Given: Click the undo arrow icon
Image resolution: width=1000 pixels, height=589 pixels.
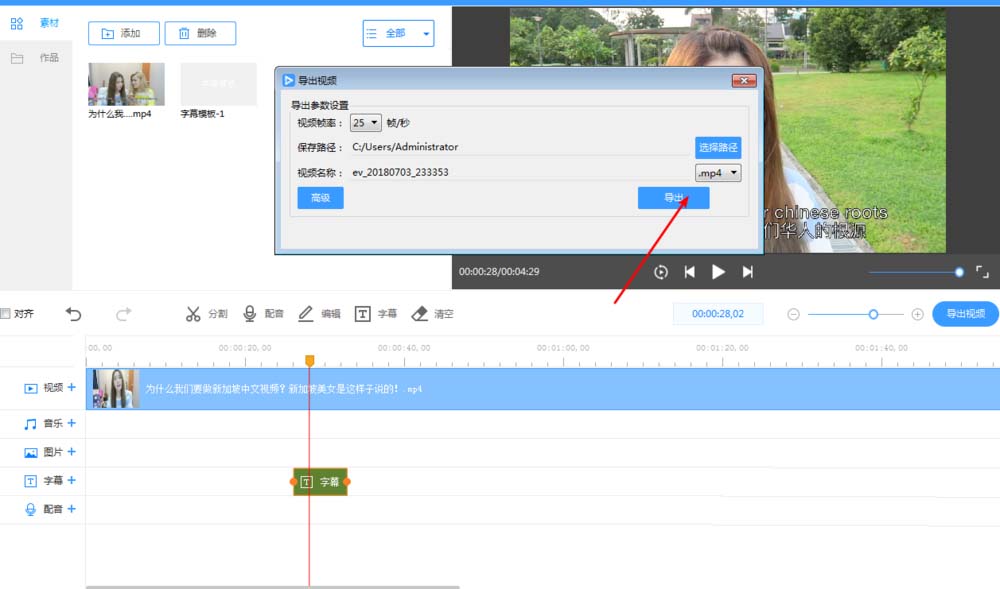Looking at the screenshot, I should click(x=73, y=313).
